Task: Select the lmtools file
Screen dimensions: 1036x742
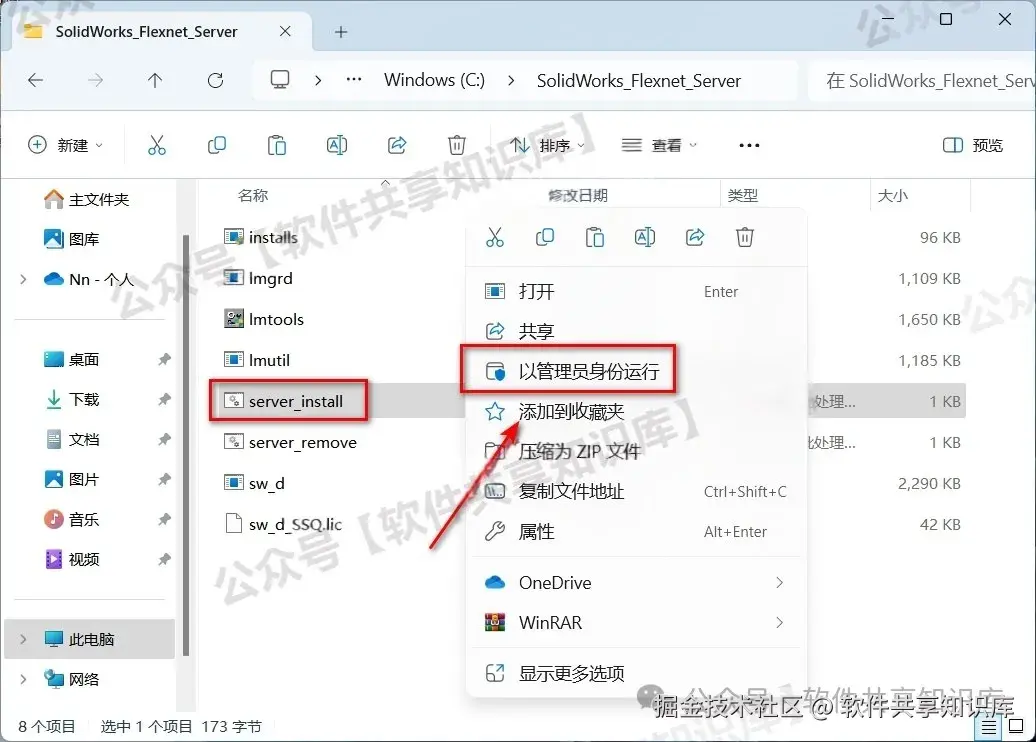Action: (x=264, y=319)
